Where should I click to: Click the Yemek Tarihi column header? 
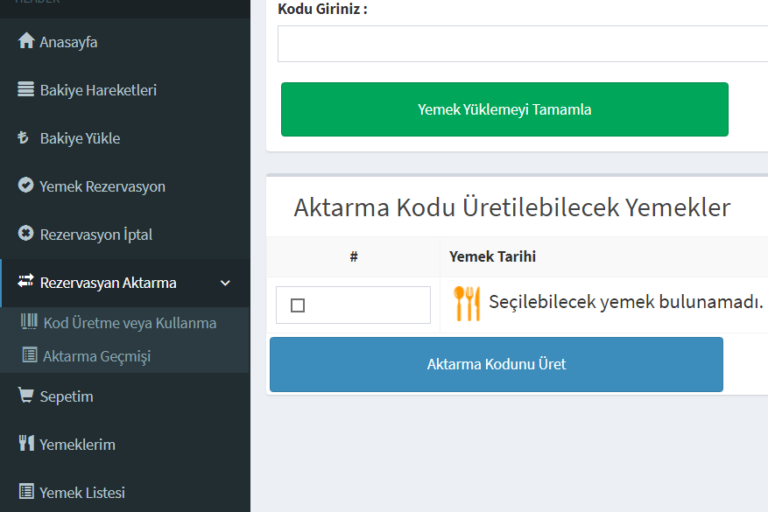tap(492, 257)
